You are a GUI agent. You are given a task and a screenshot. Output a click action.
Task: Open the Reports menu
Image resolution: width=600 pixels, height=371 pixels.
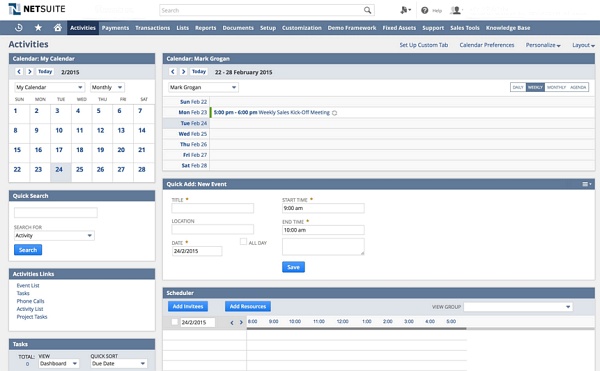click(205, 28)
